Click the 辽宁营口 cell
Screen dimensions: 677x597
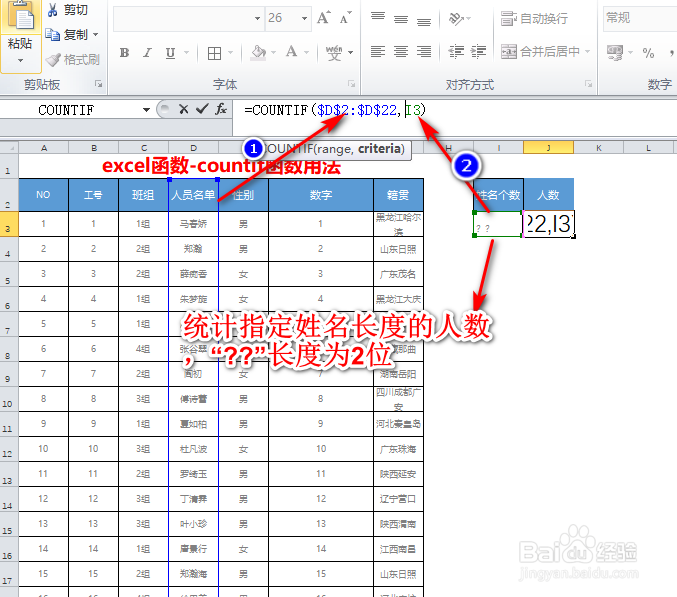point(398,499)
